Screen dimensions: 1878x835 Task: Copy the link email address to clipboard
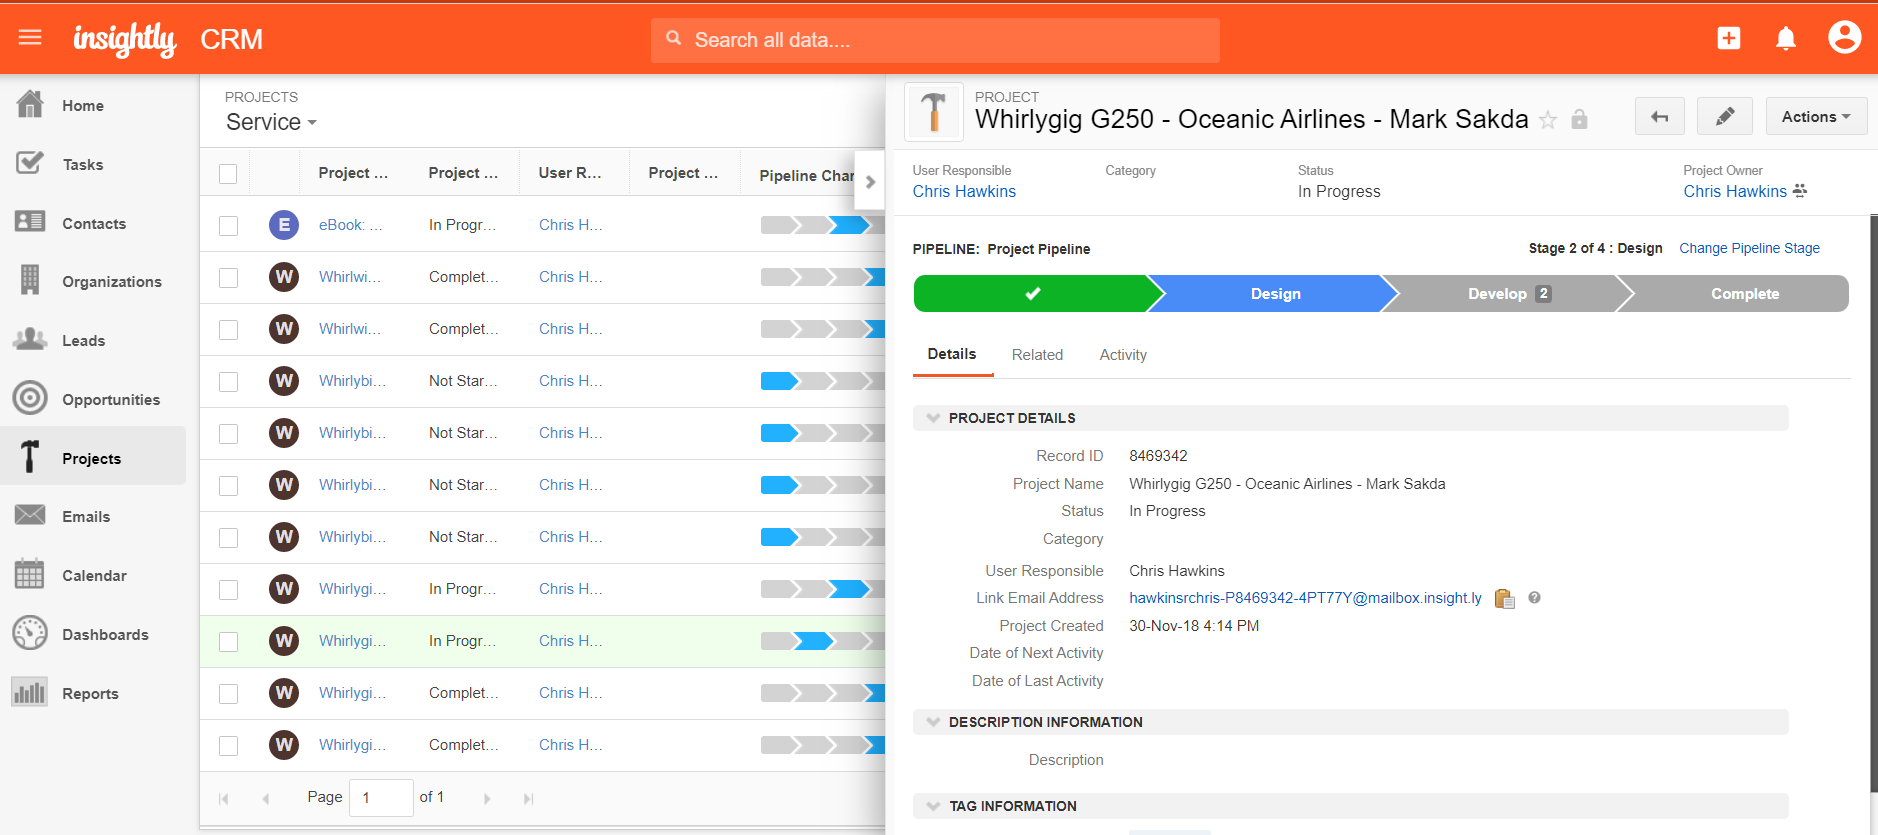1504,599
